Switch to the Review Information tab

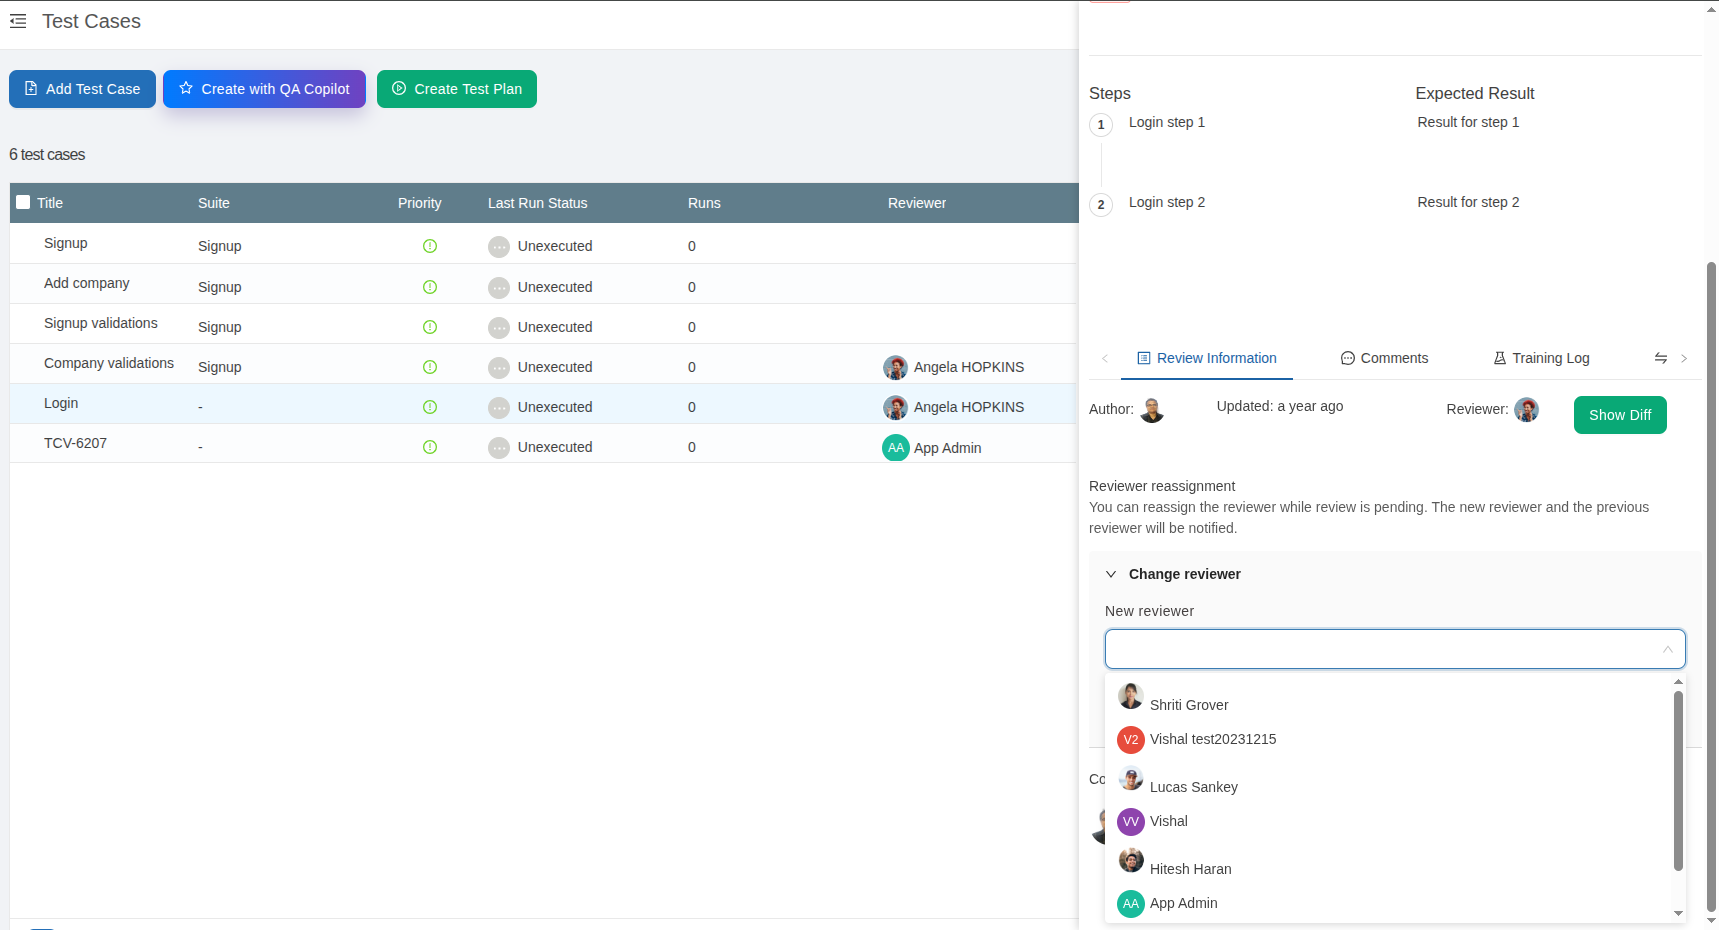(1207, 358)
